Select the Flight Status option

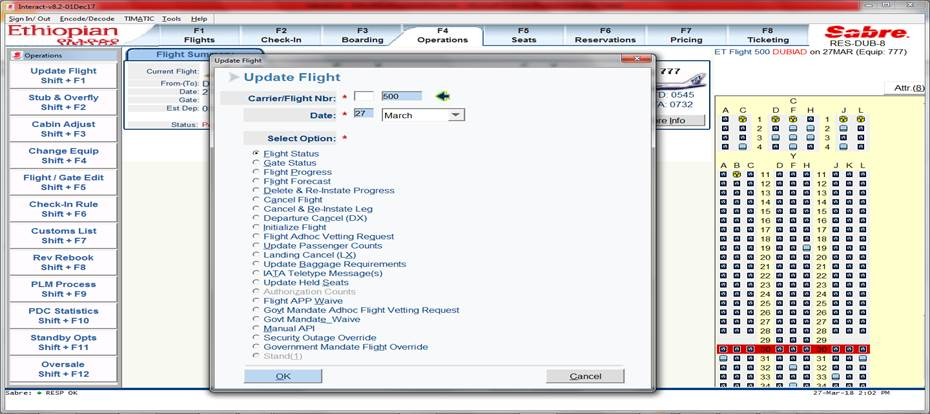[256, 154]
